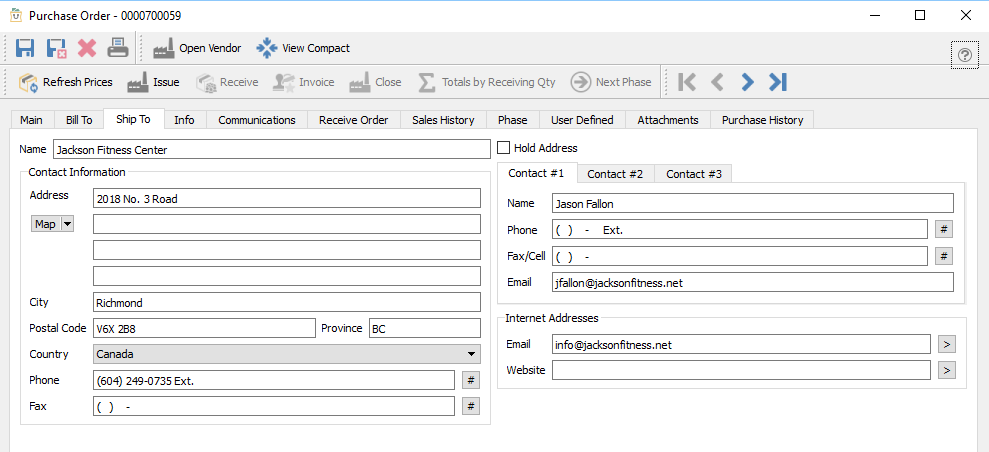Click Save and Close icon
Viewport: 989px width, 452px height.
click(x=57, y=48)
